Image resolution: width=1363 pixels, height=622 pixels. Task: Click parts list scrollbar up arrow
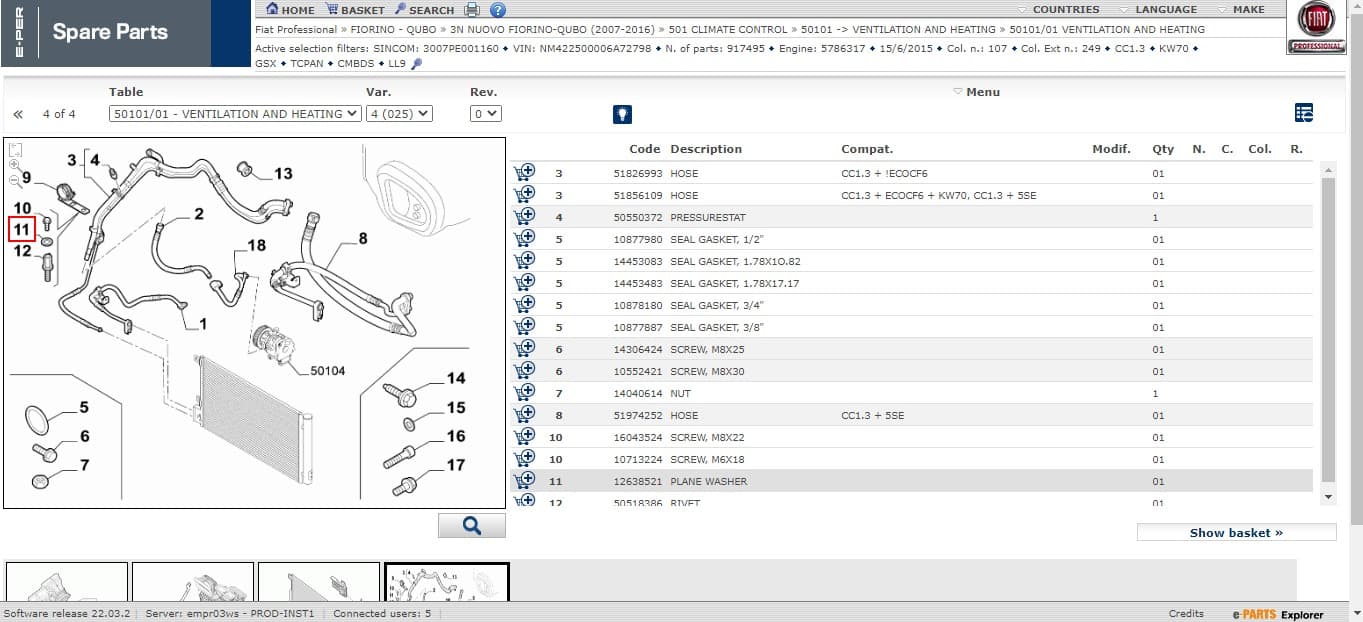coord(1328,171)
